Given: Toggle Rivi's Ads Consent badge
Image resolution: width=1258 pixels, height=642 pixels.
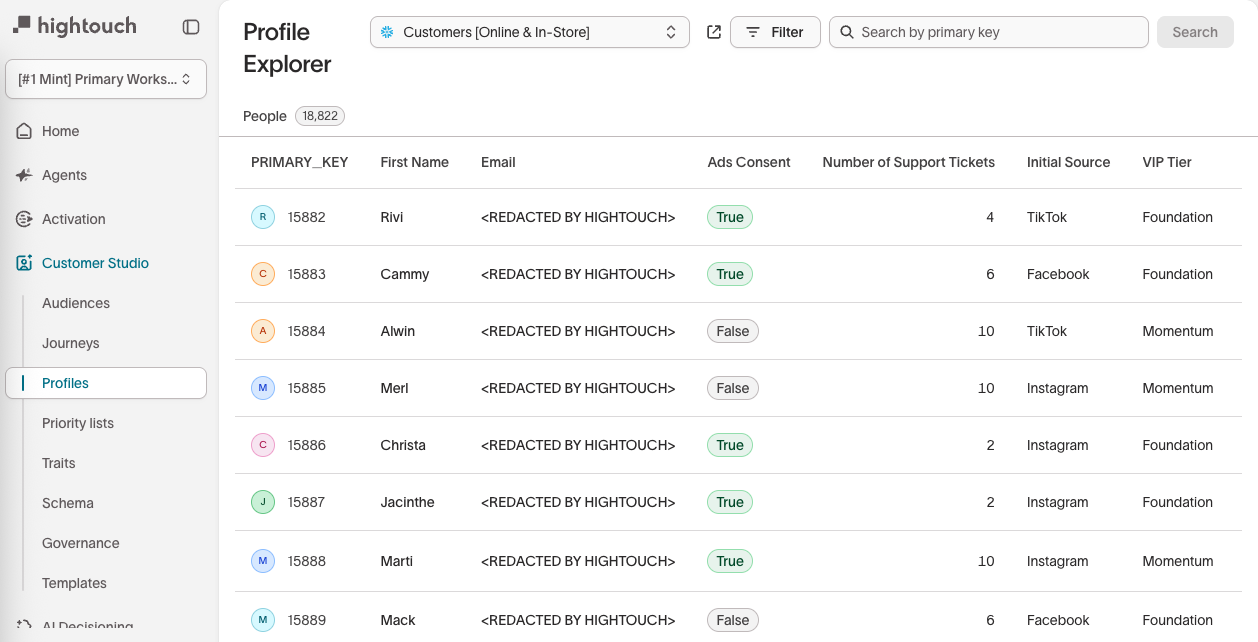Looking at the screenshot, I should coord(729,217).
